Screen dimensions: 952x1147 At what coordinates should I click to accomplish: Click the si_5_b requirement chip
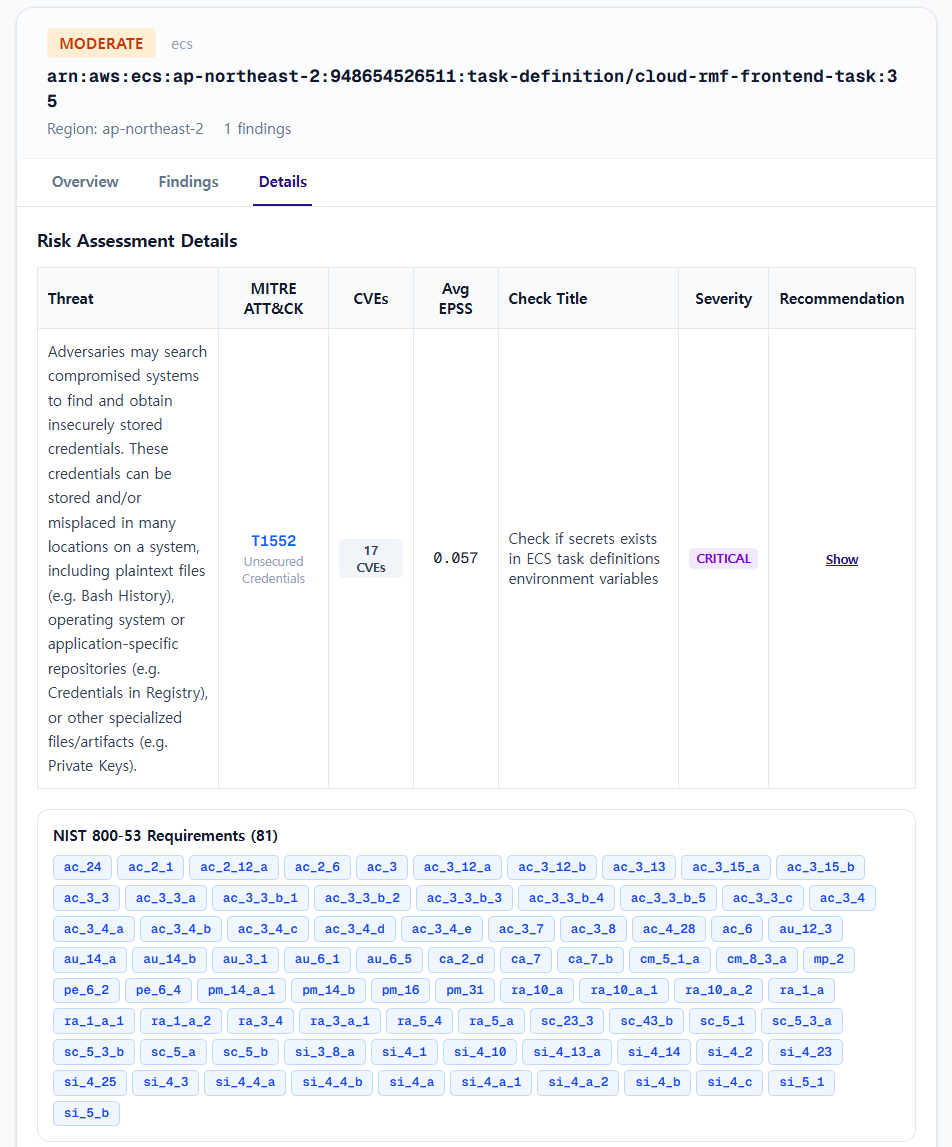(x=86, y=1113)
